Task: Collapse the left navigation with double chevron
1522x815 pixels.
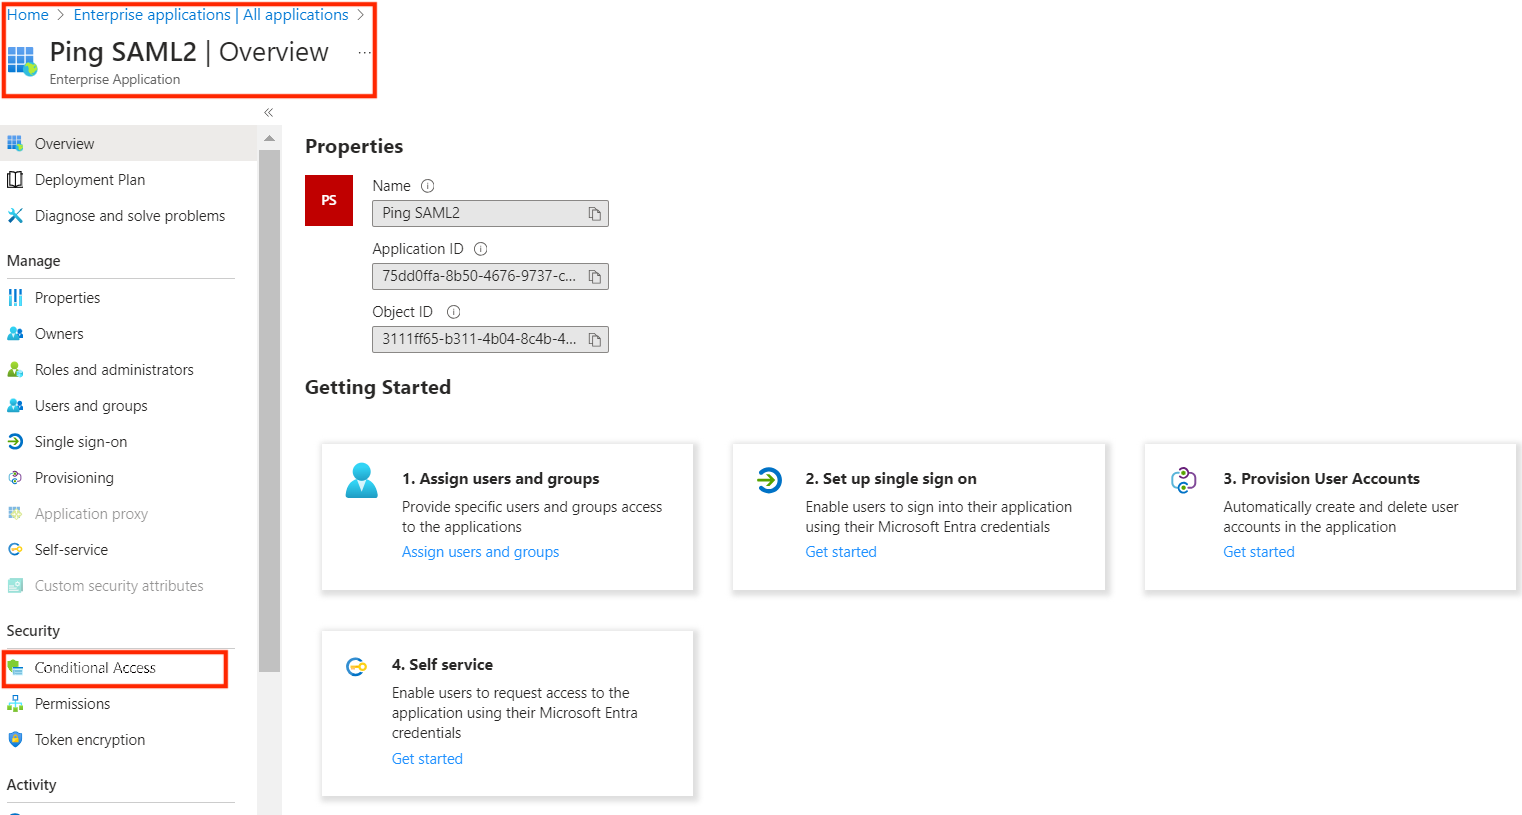Action: [268, 113]
